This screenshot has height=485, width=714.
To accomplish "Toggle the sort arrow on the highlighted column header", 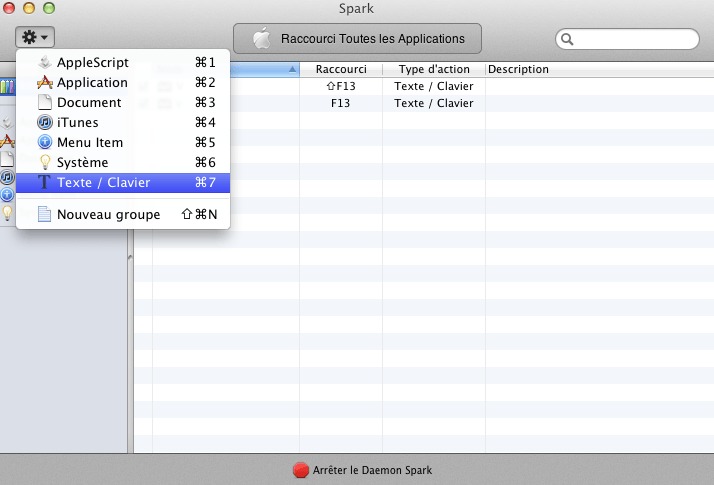I will pyautogui.click(x=292, y=70).
